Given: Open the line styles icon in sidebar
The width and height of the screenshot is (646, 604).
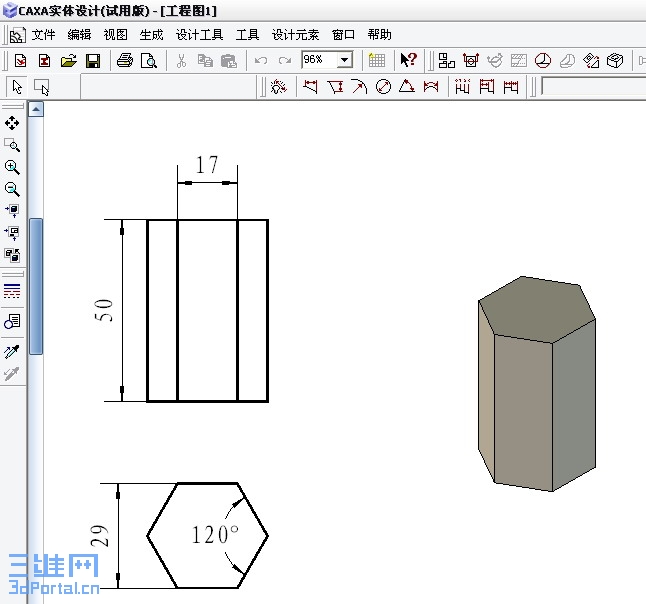Looking at the screenshot, I should coord(12,291).
